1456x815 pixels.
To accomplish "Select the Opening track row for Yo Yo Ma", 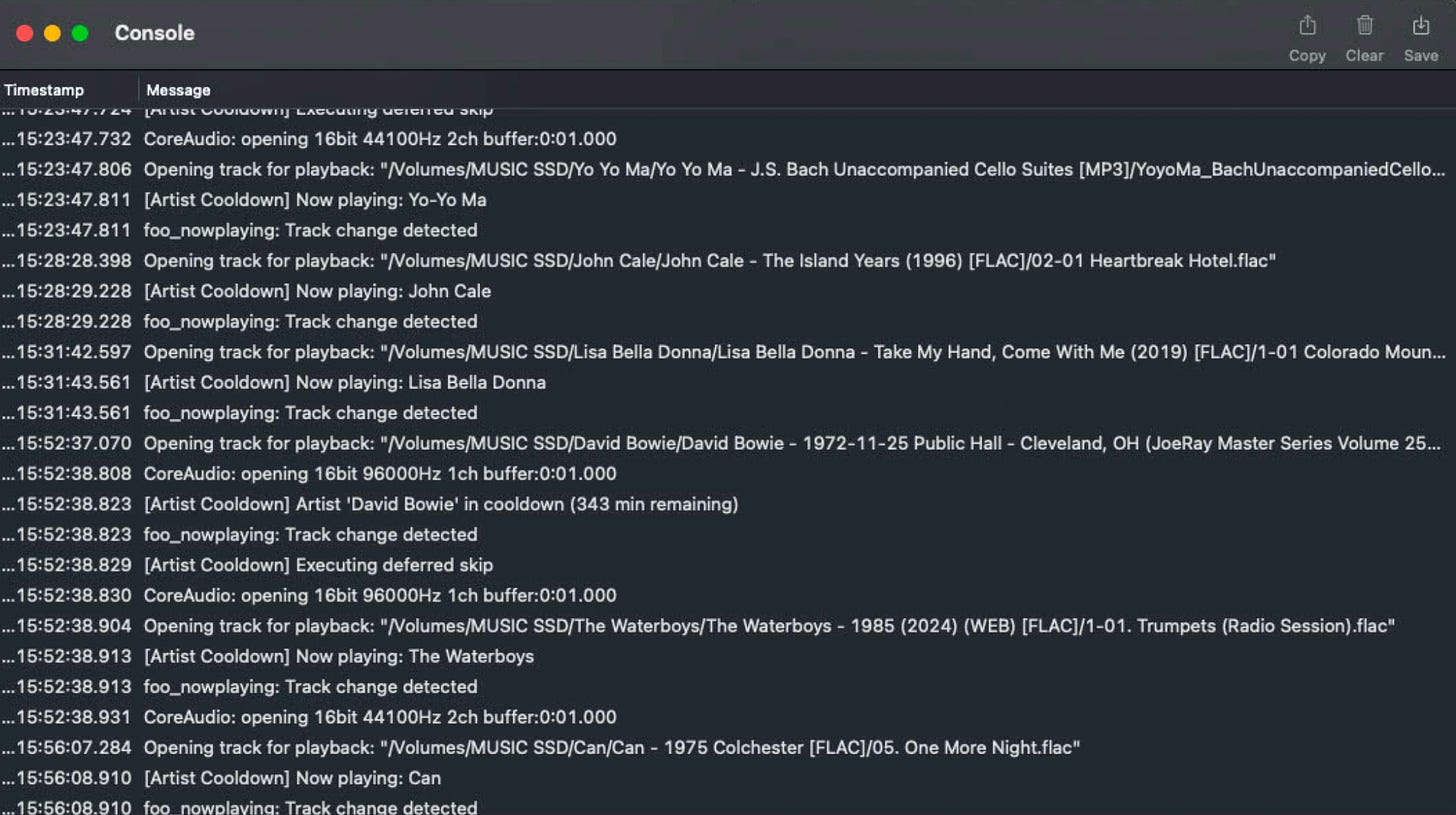I will 795,169.
